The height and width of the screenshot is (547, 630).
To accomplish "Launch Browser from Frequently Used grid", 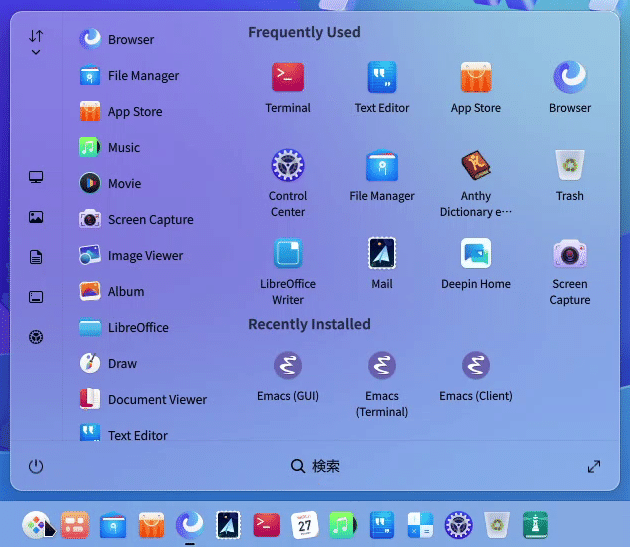I will 570,87.
